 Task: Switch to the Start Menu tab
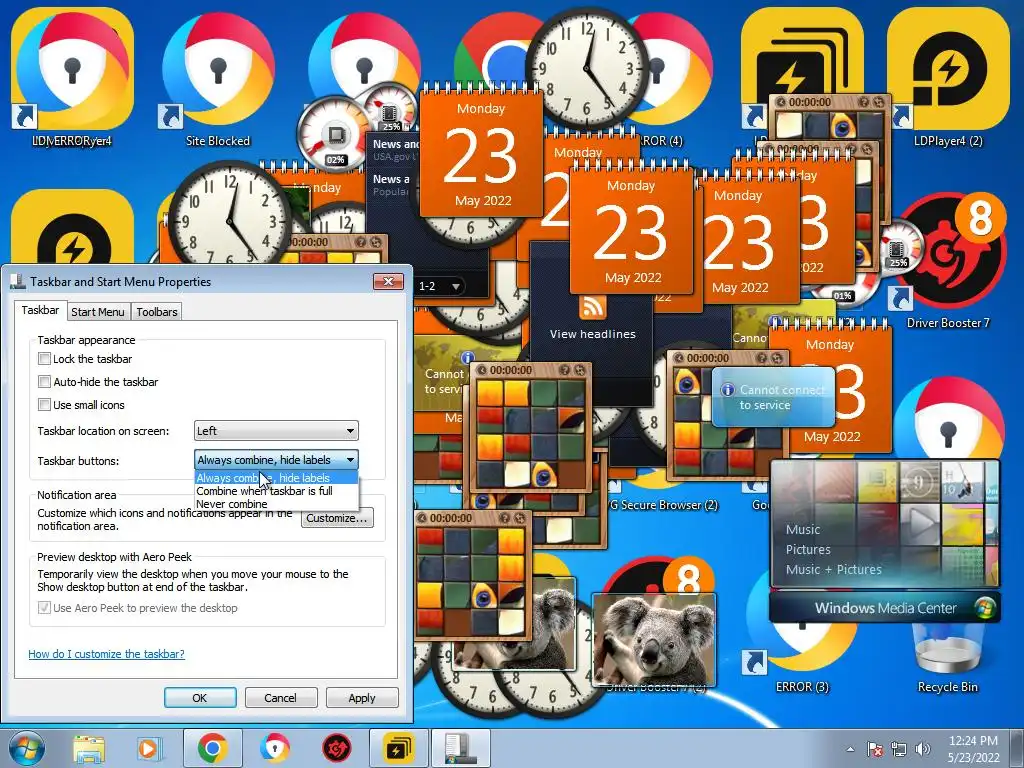pos(98,312)
